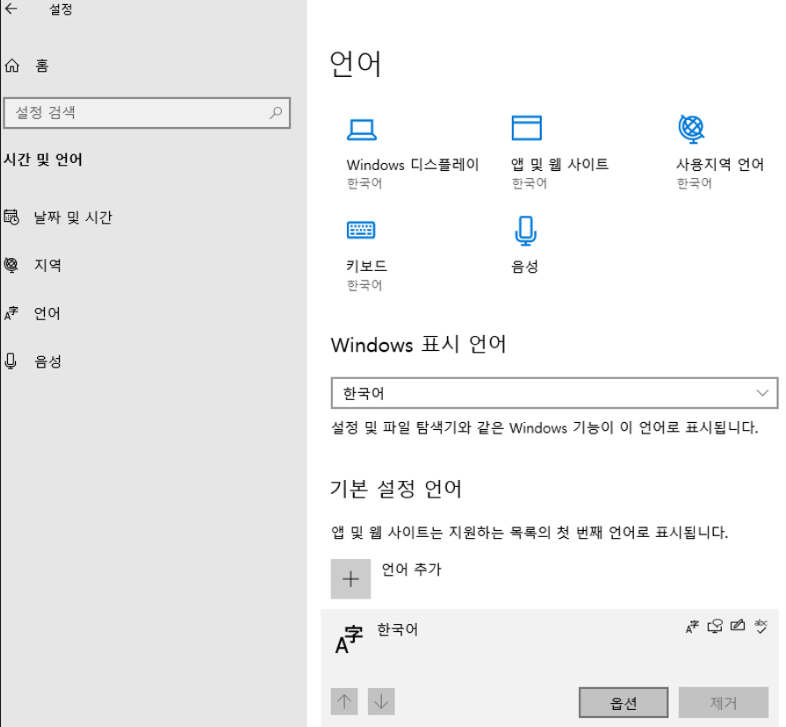786x727 pixels.
Task: Click the 시간 및 언어 section heading
Action: point(43,159)
